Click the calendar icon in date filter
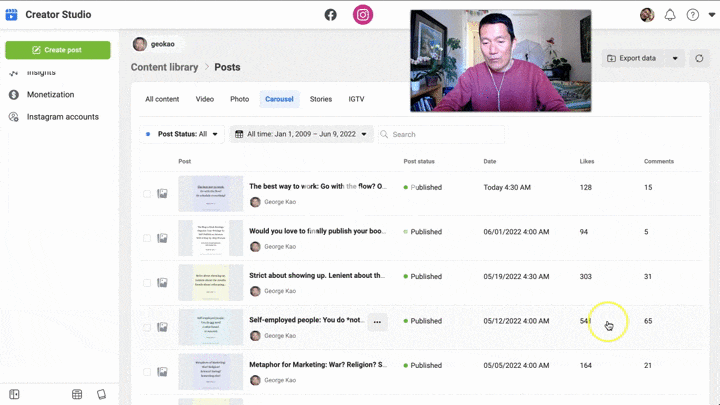This screenshot has width=720, height=405. [x=239, y=135]
